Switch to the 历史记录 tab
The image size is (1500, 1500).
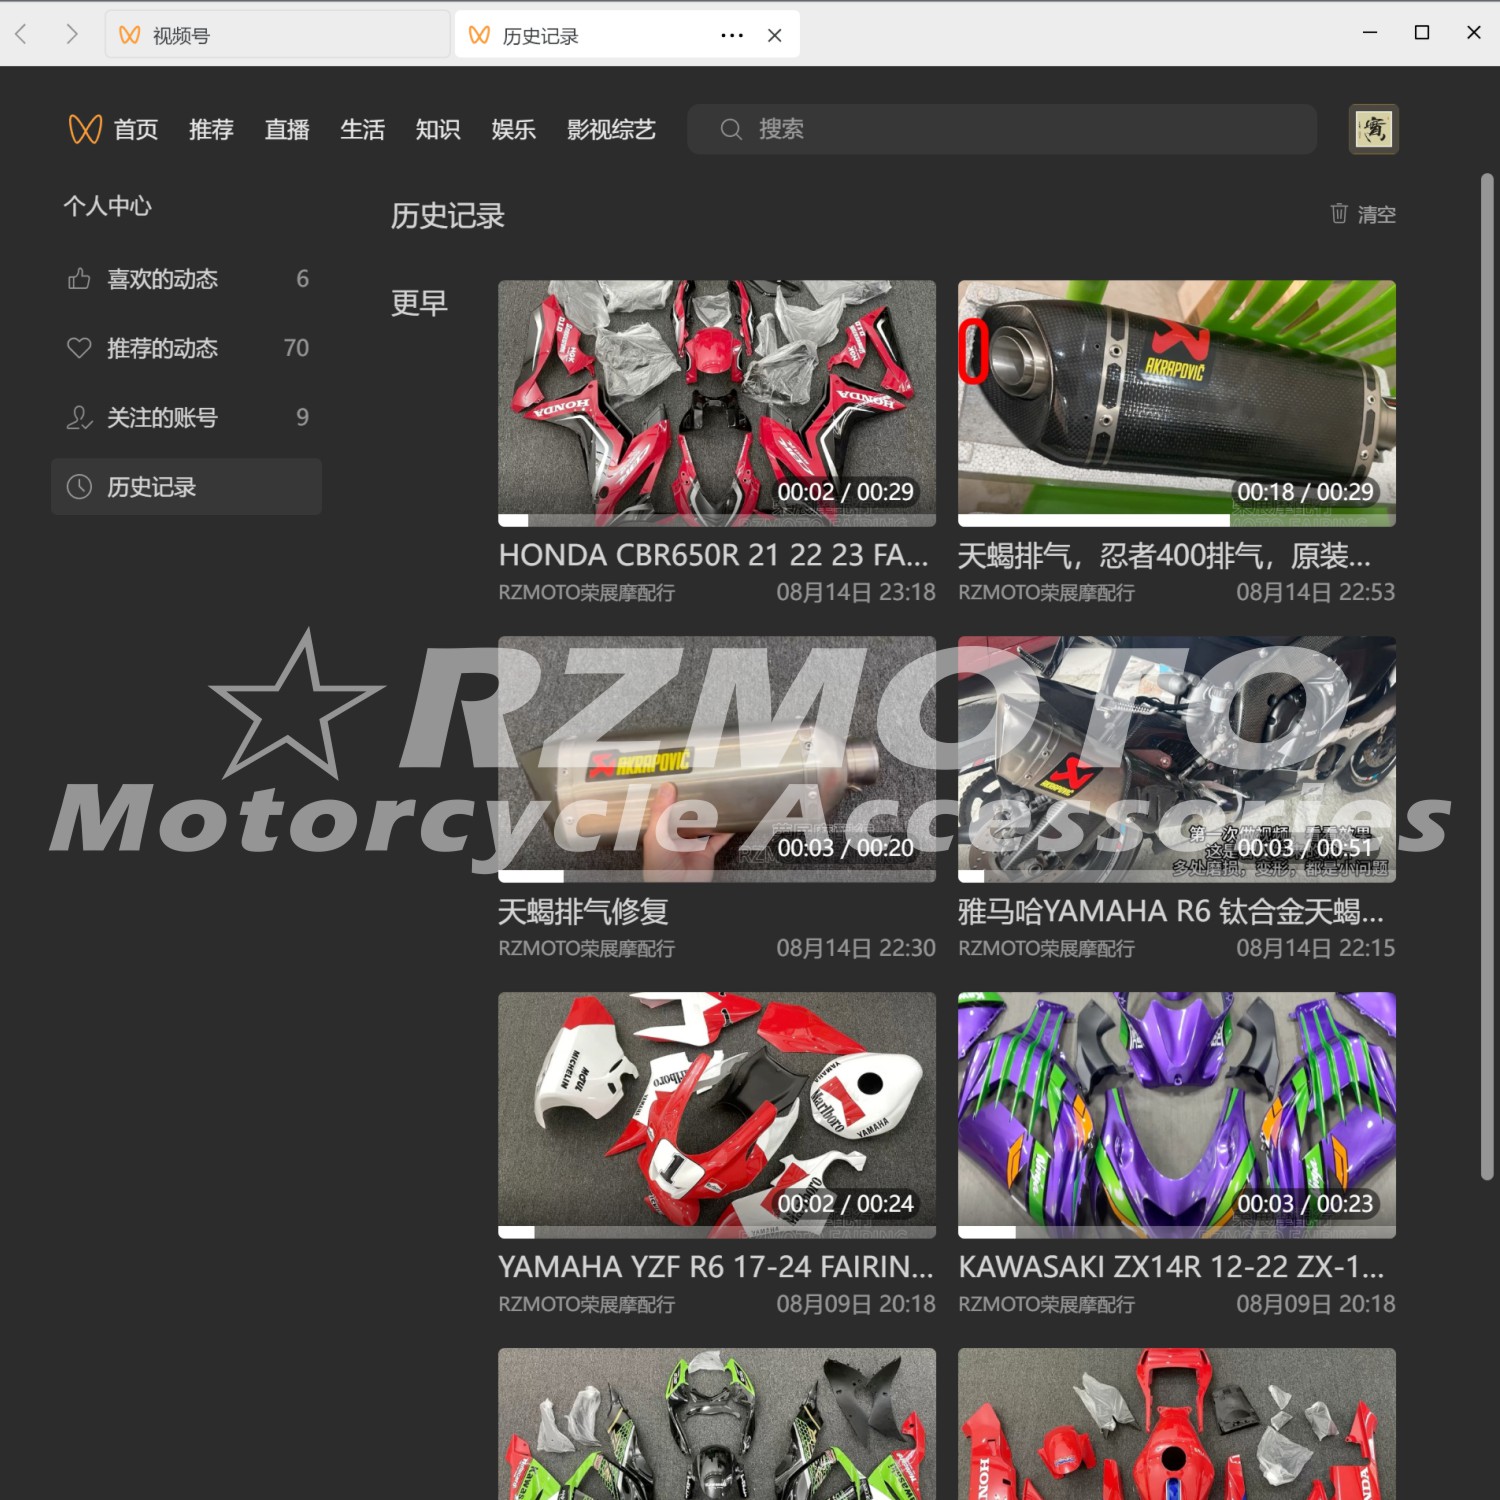(627, 35)
